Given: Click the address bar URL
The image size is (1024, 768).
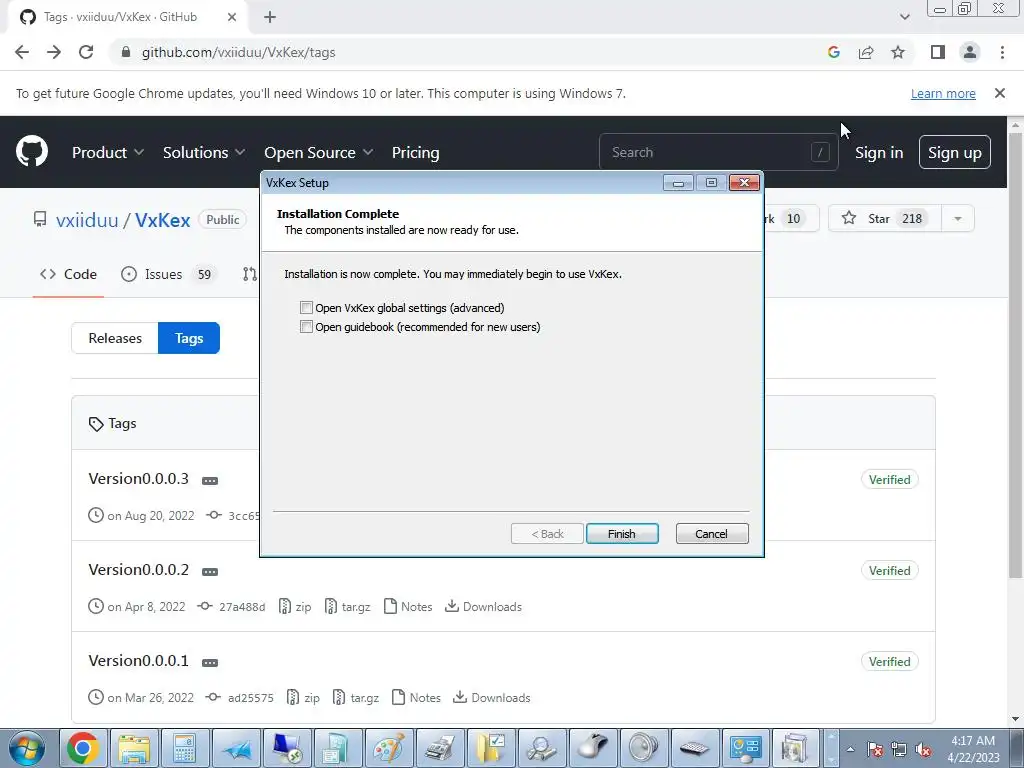Looking at the screenshot, I should (238, 52).
